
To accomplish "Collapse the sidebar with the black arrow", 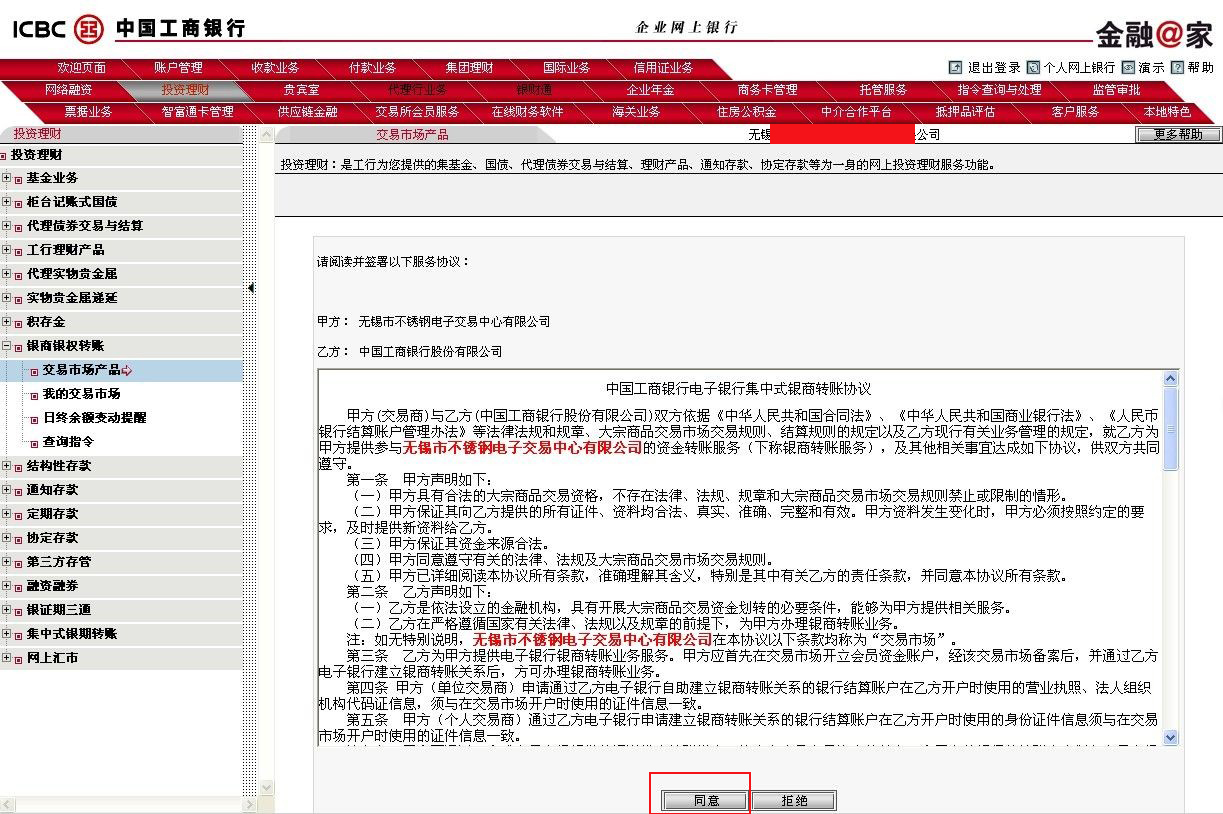I will [x=251, y=288].
